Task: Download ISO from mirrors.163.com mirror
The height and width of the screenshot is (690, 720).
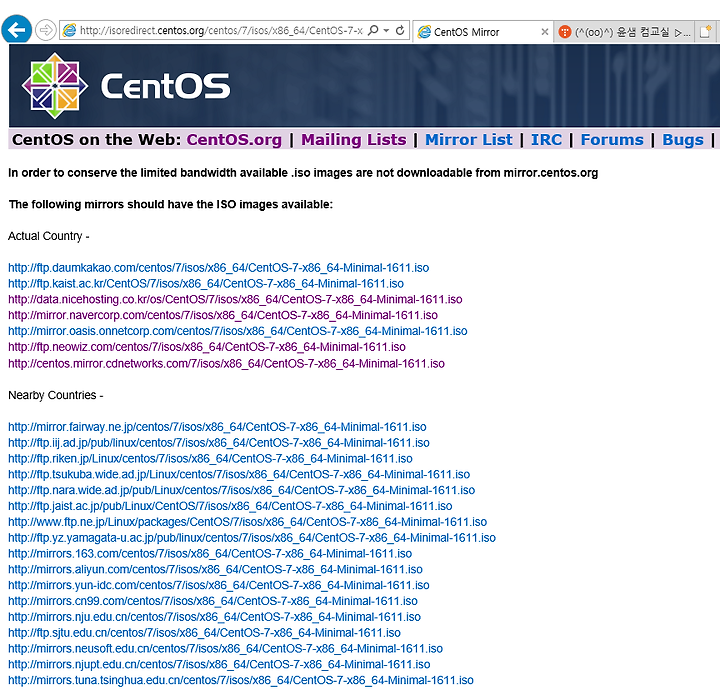Action: pos(210,554)
